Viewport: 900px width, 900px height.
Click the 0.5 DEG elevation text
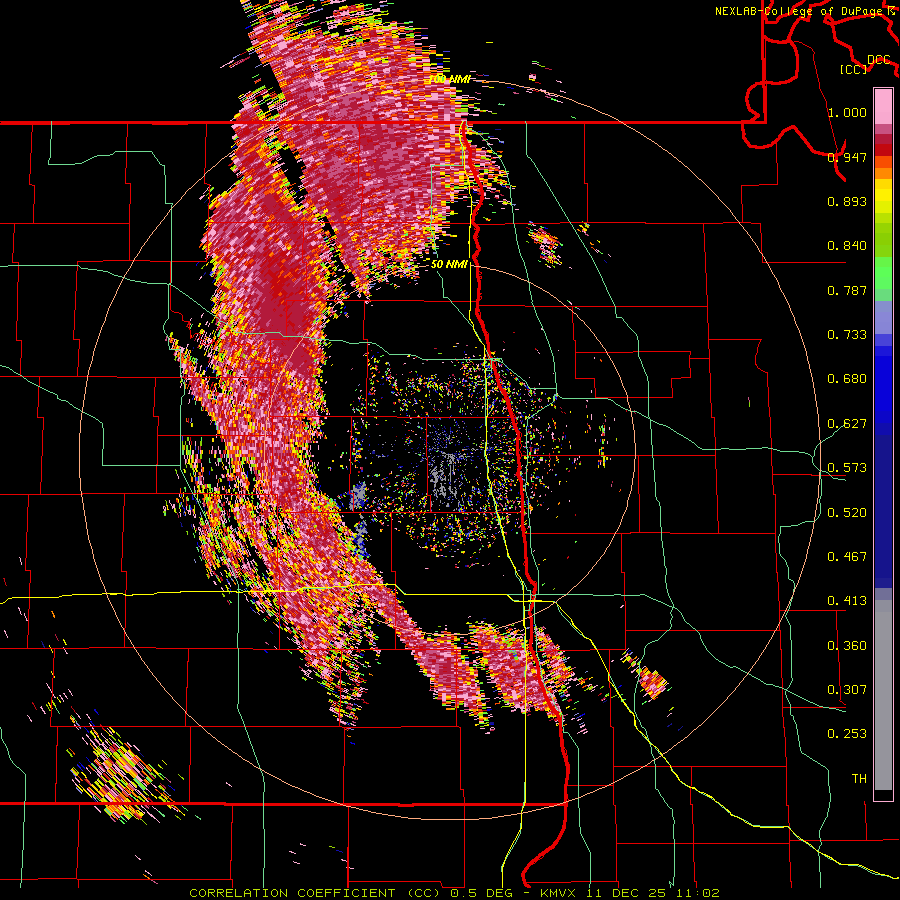click(482, 893)
